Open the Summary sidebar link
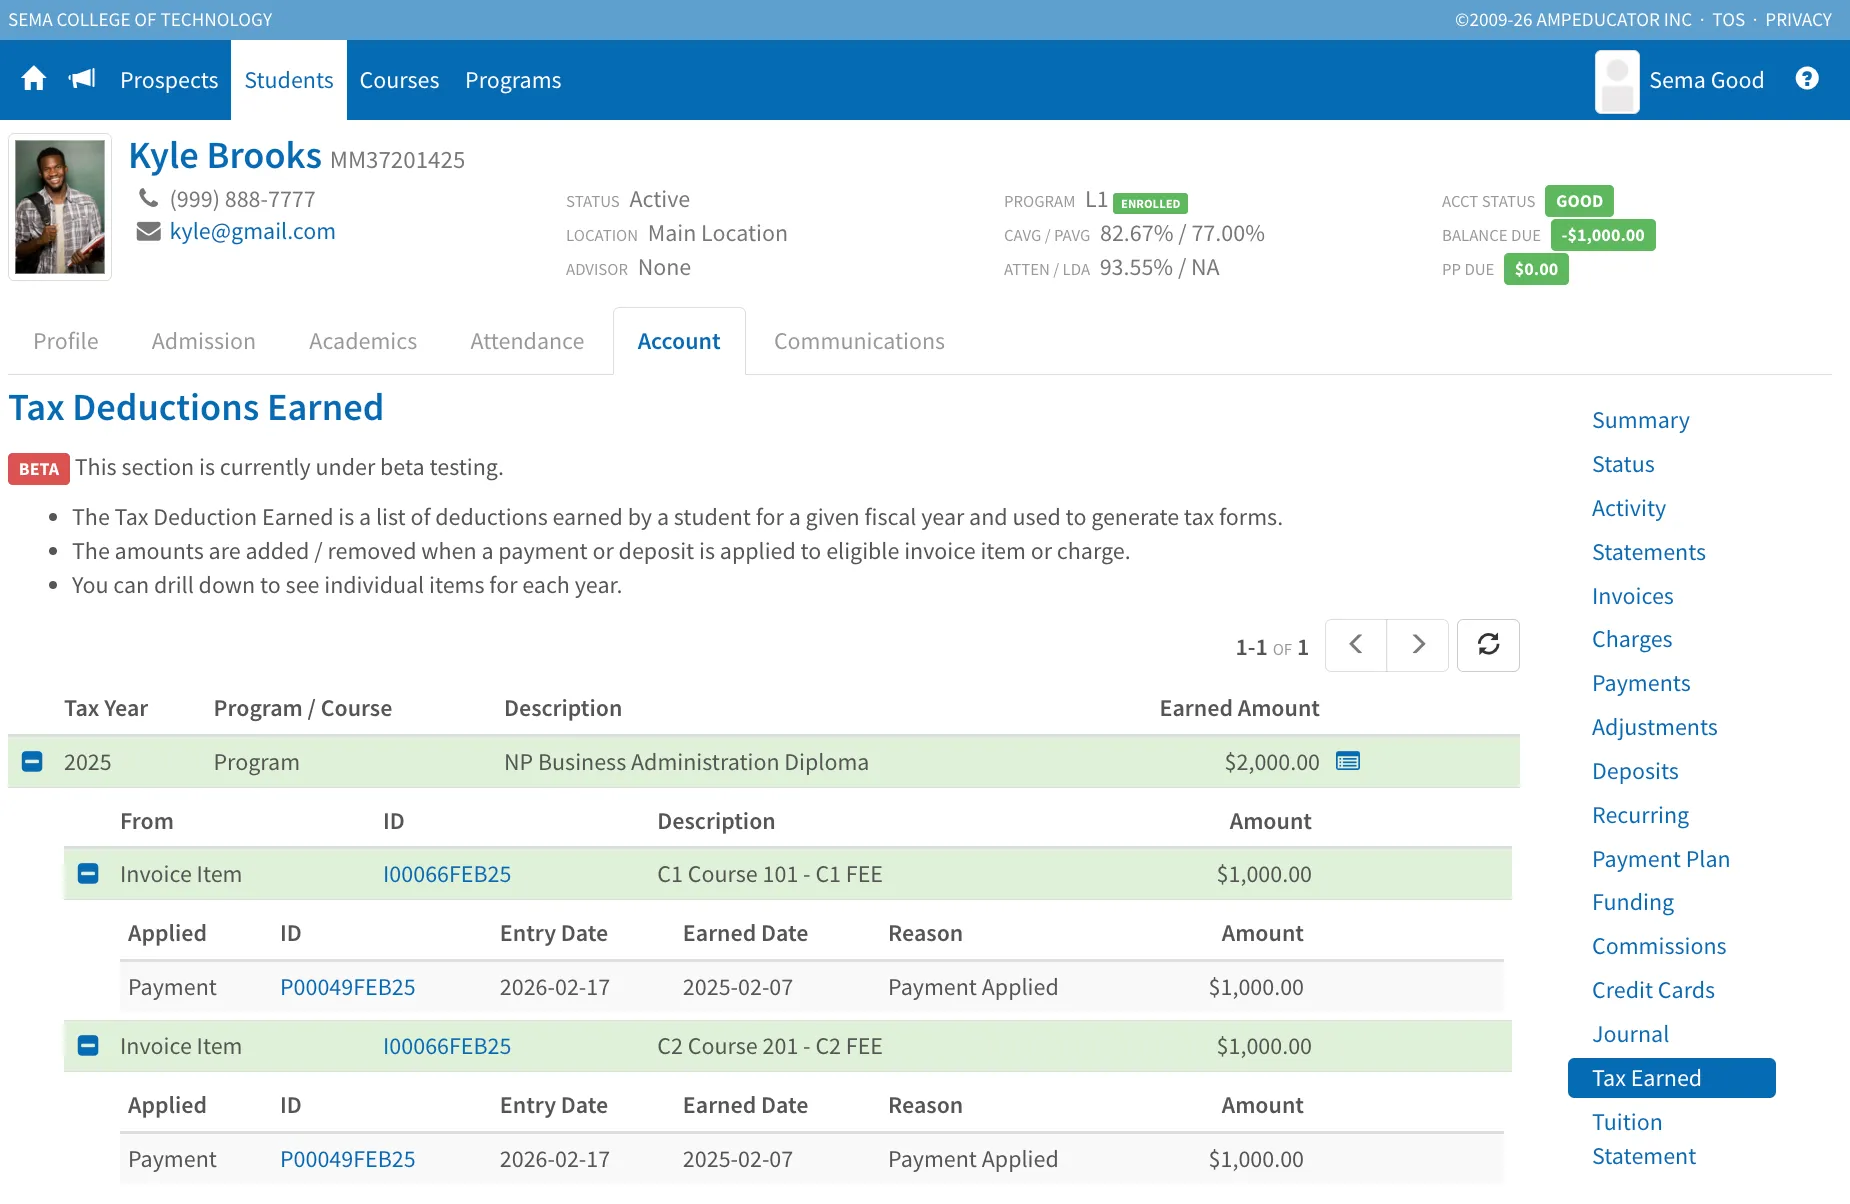Viewport: 1850px width, 1204px height. pos(1641,420)
